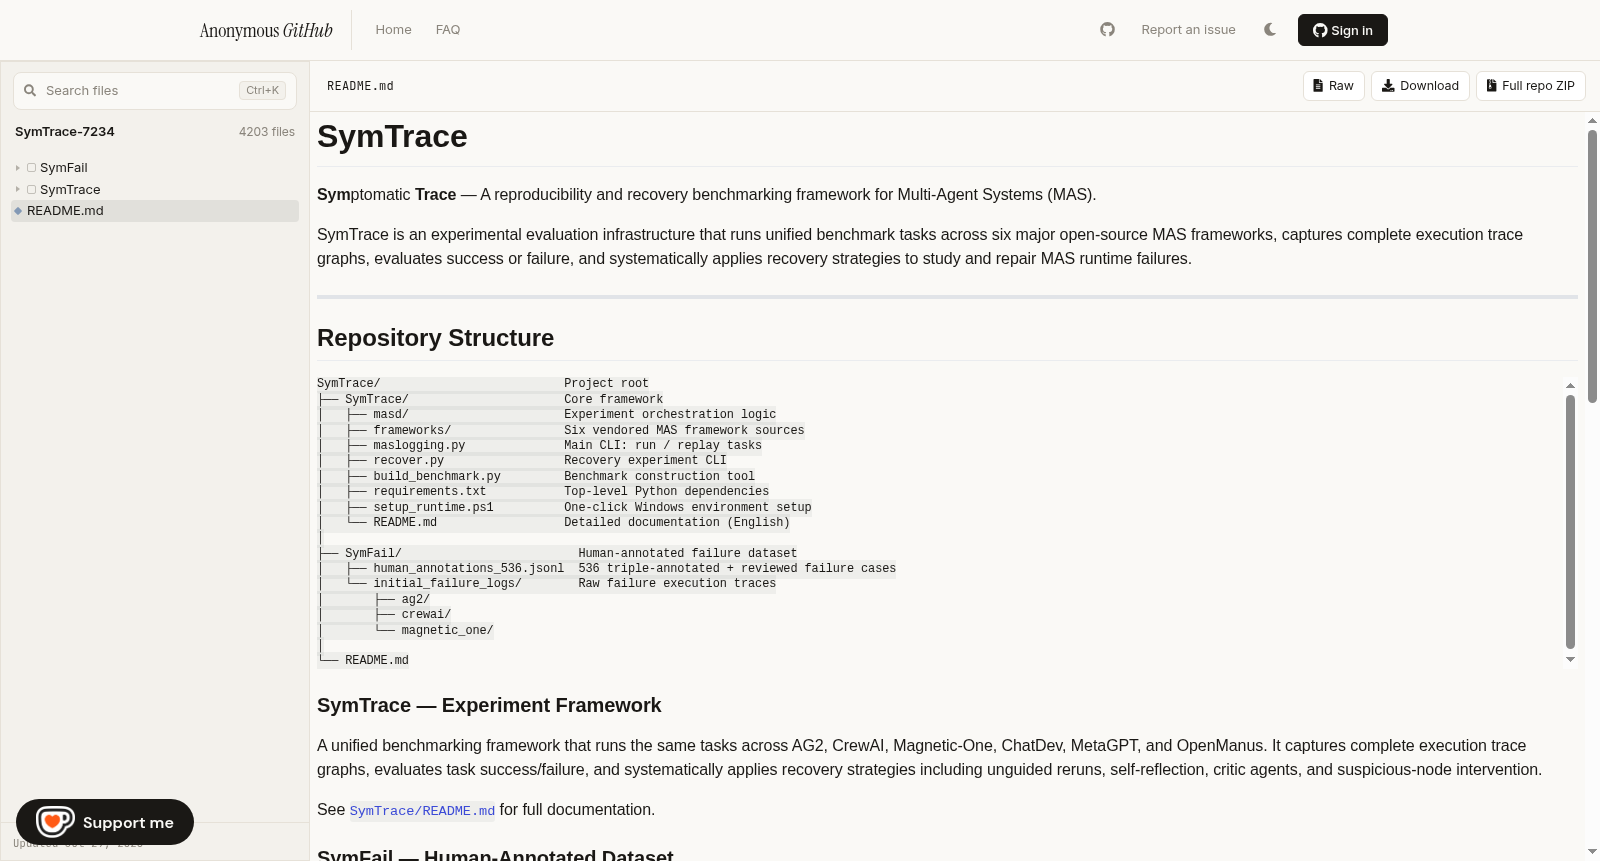1600x861 pixels.
Task: Click the README.md file path header
Action: 360,87
